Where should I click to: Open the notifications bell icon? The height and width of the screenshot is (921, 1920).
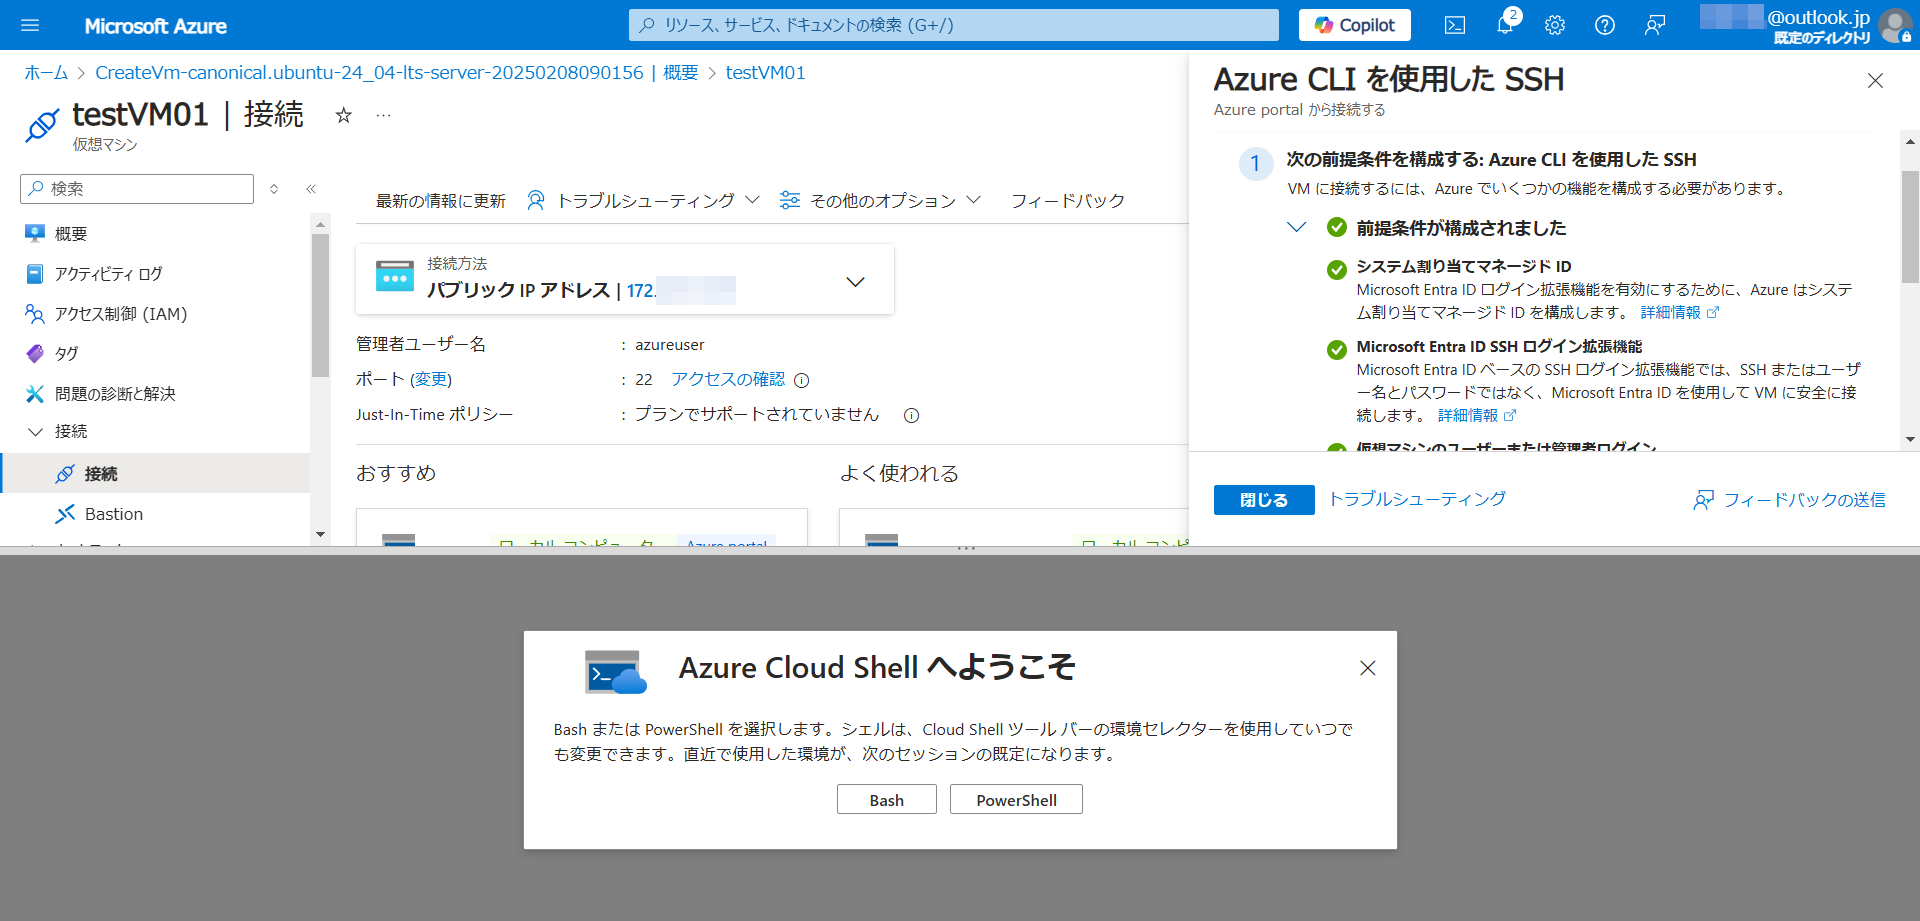tap(1504, 25)
